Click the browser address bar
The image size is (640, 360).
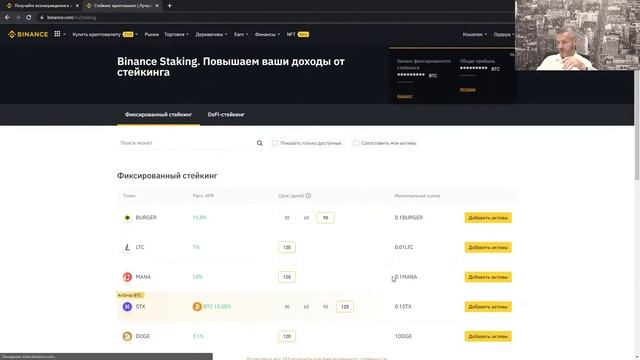[273, 18]
